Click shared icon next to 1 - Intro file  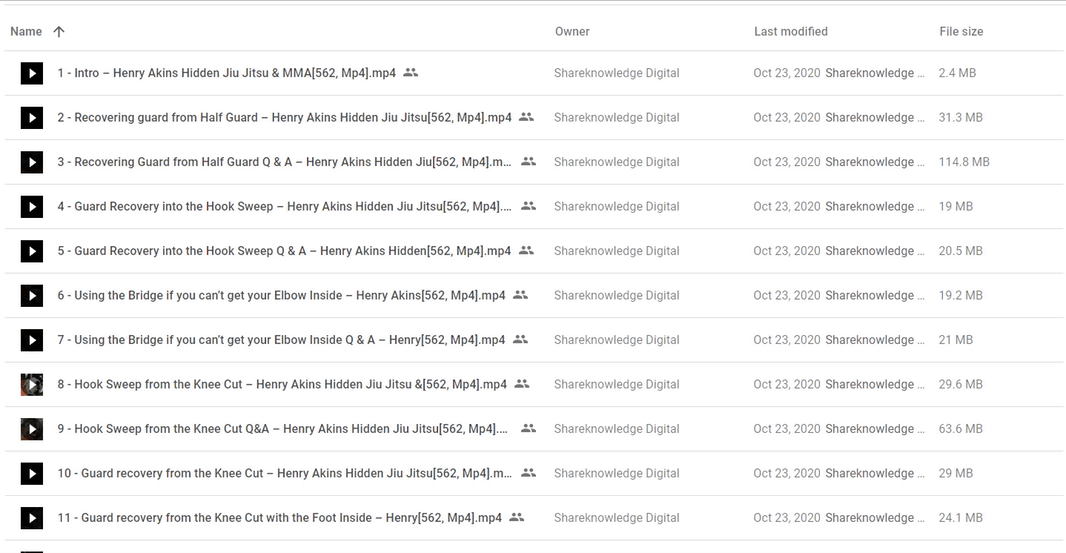pos(411,72)
